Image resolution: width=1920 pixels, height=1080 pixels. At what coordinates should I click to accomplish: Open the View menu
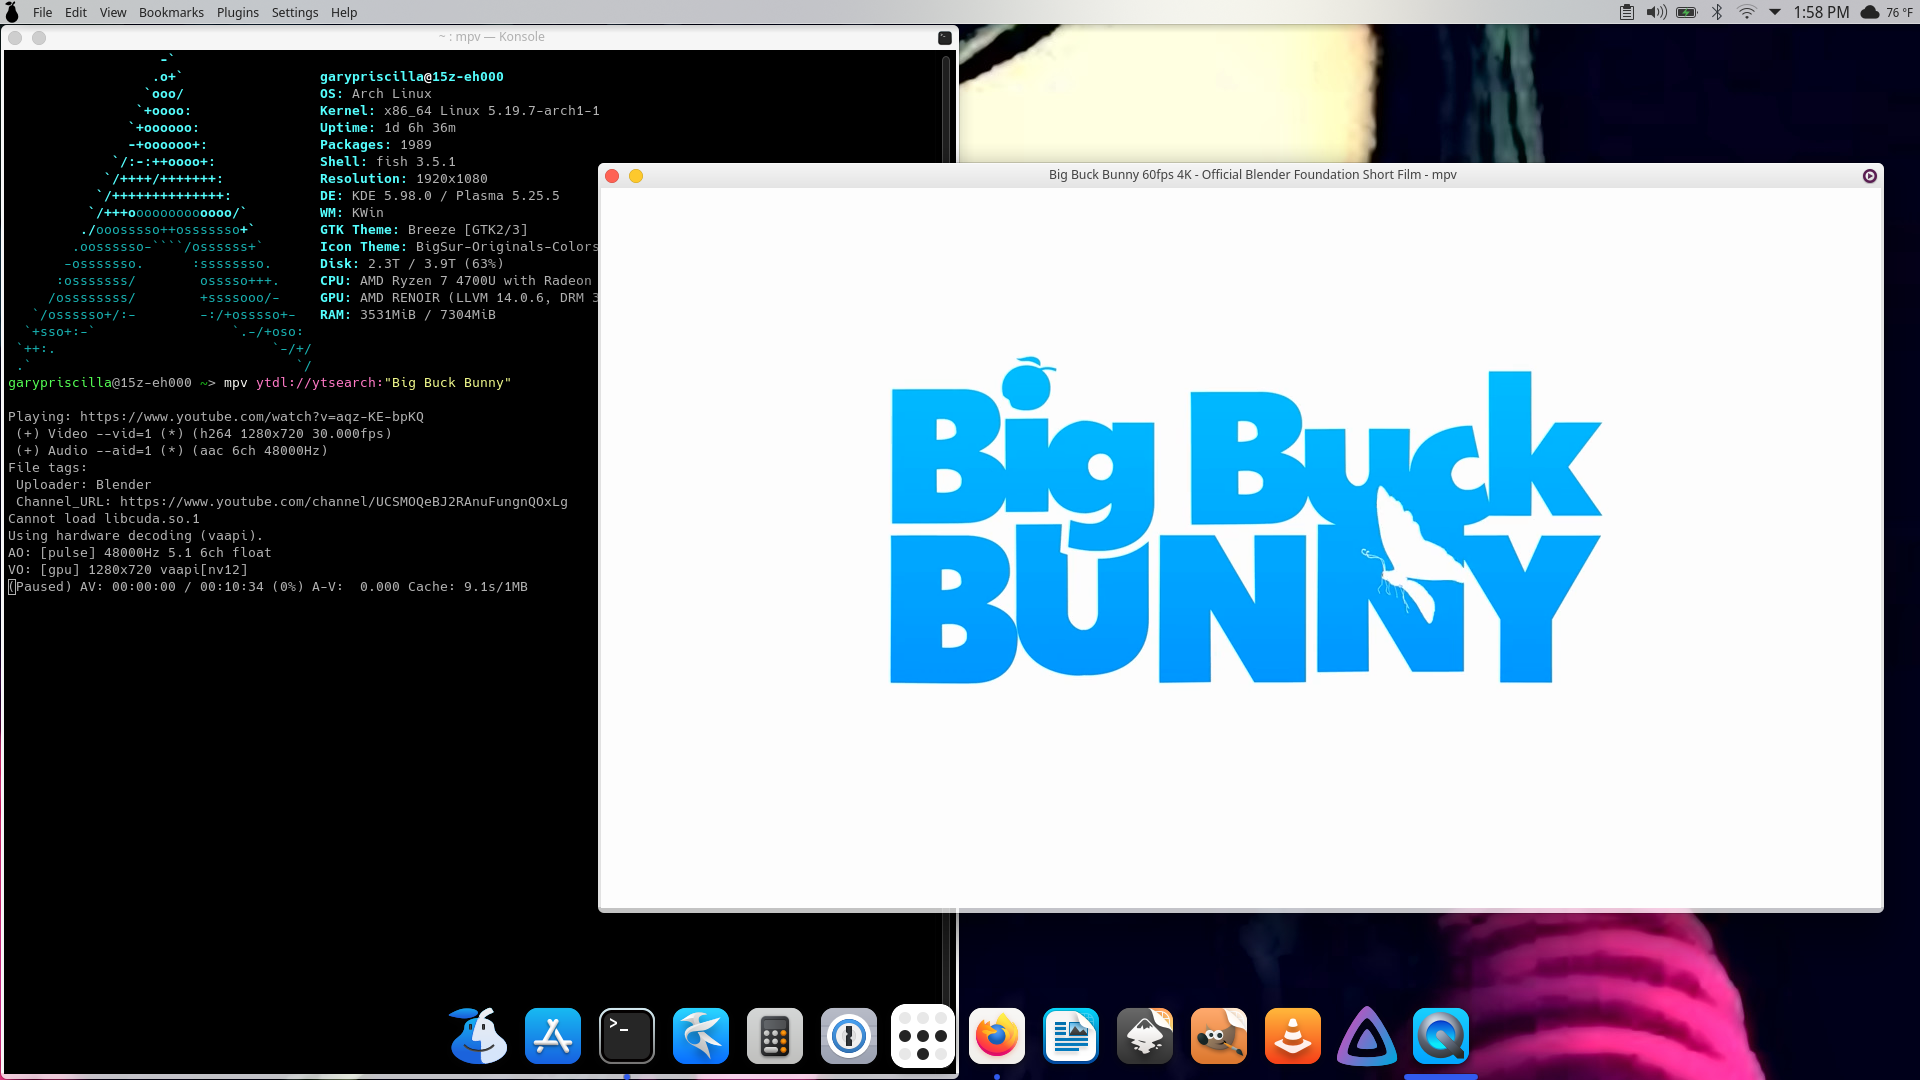pyautogui.click(x=113, y=12)
